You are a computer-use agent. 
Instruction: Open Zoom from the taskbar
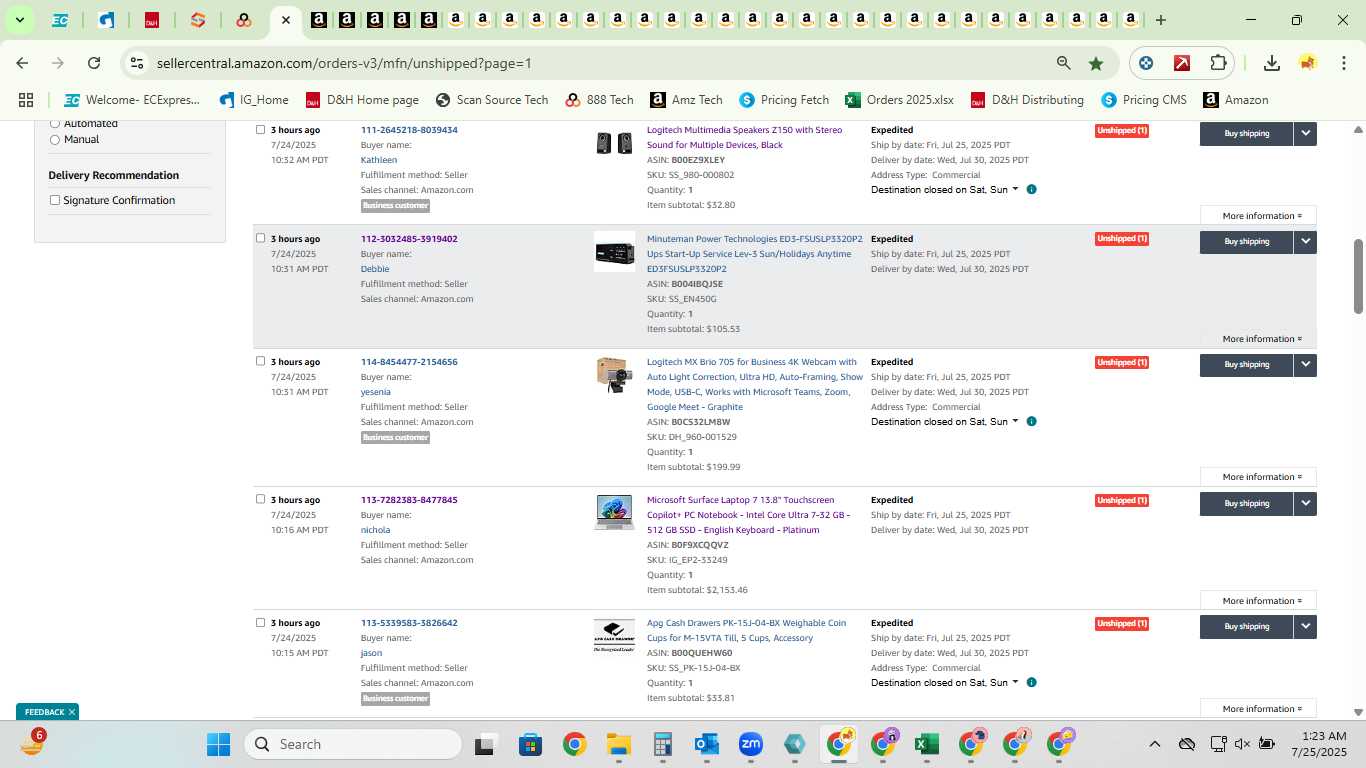751,744
